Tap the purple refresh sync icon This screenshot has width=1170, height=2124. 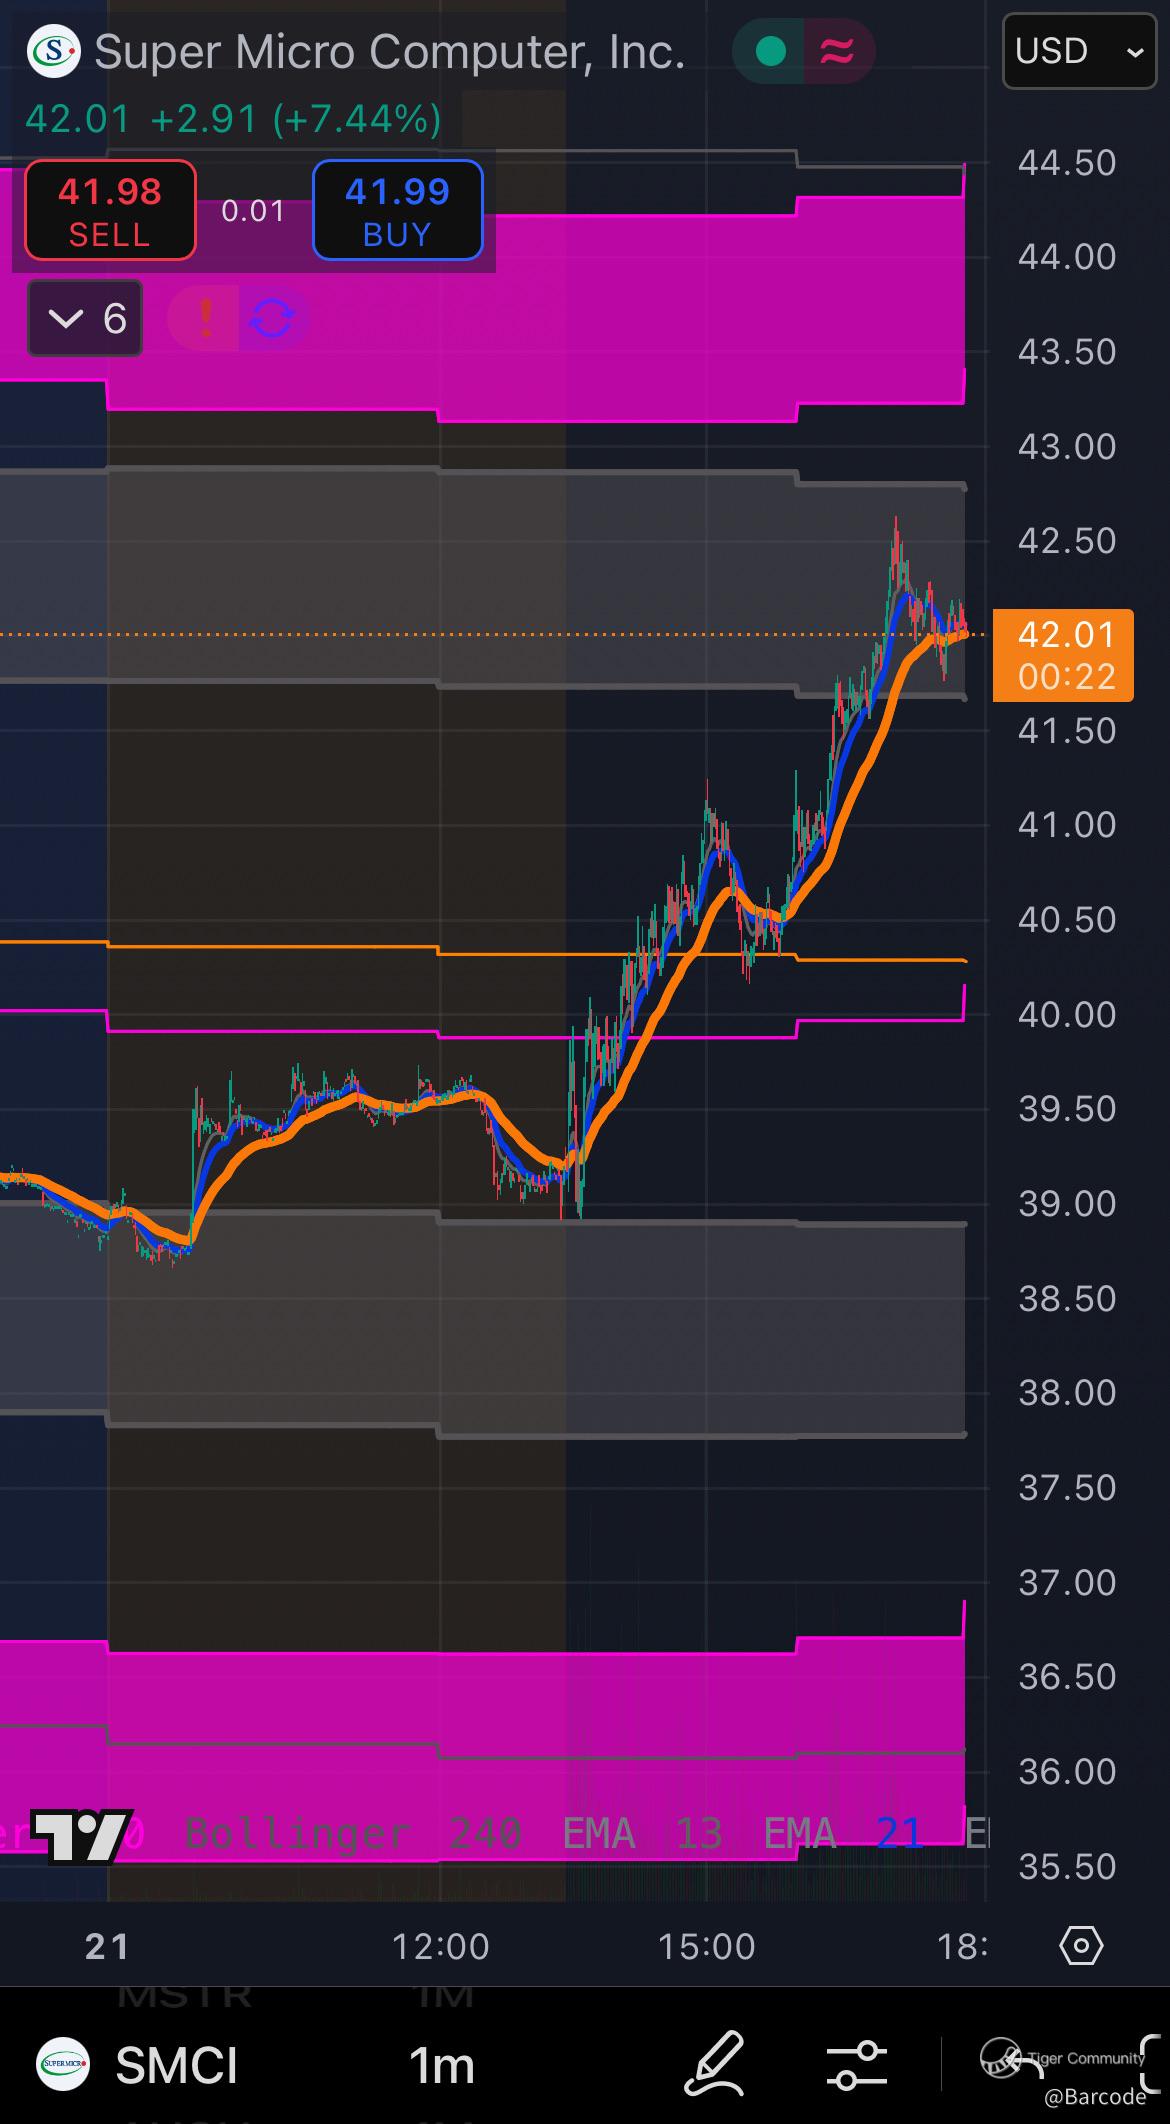click(272, 319)
